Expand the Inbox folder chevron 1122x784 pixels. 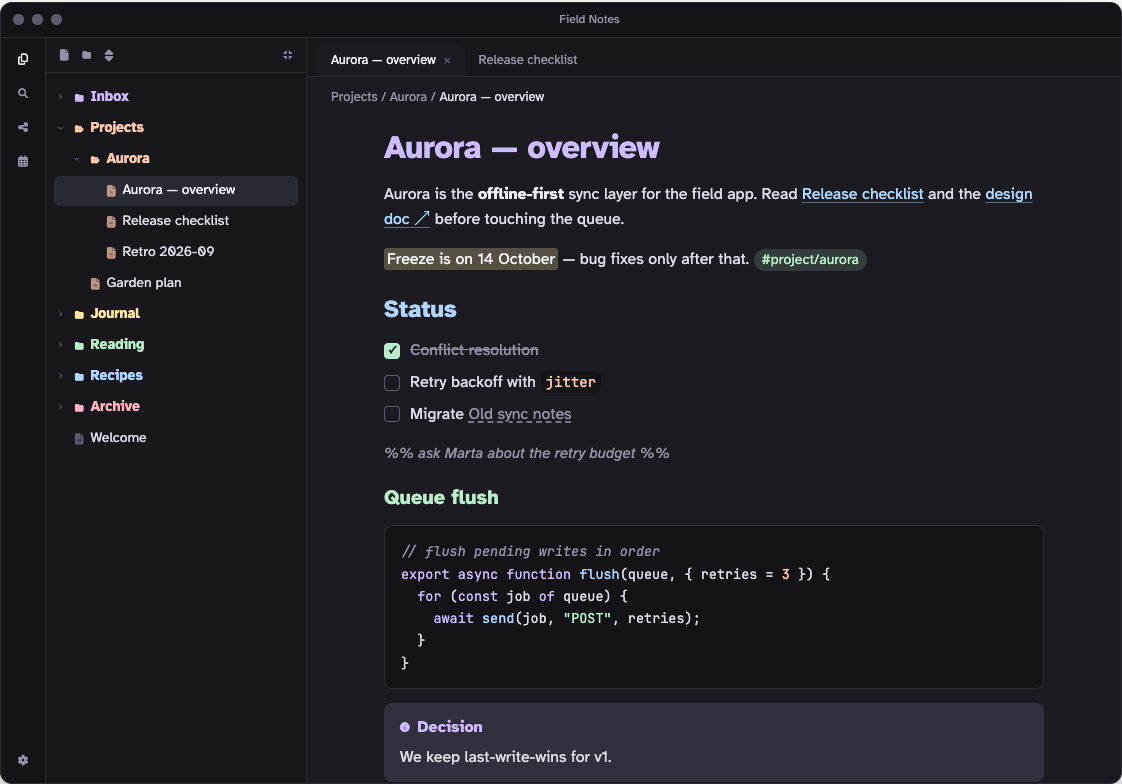pos(61,97)
